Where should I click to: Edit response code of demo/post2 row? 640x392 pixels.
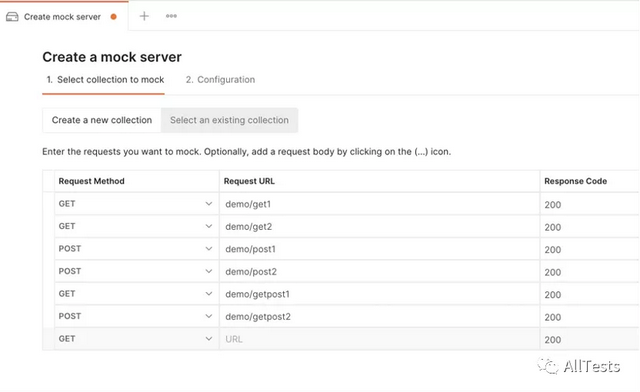coord(589,272)
